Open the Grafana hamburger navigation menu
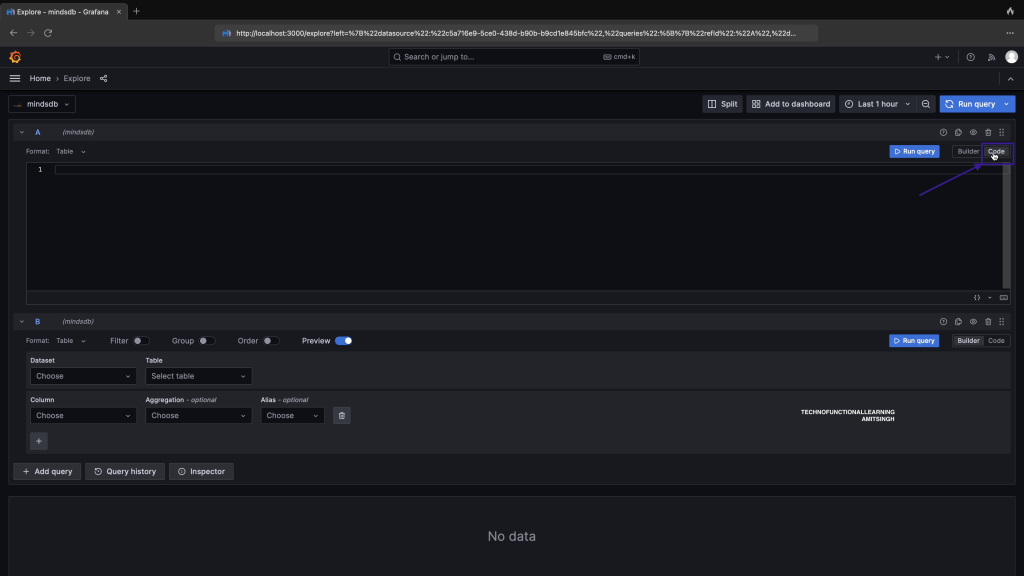The height and width of the screenshot is (576, 1024). [x=15, y=78]
